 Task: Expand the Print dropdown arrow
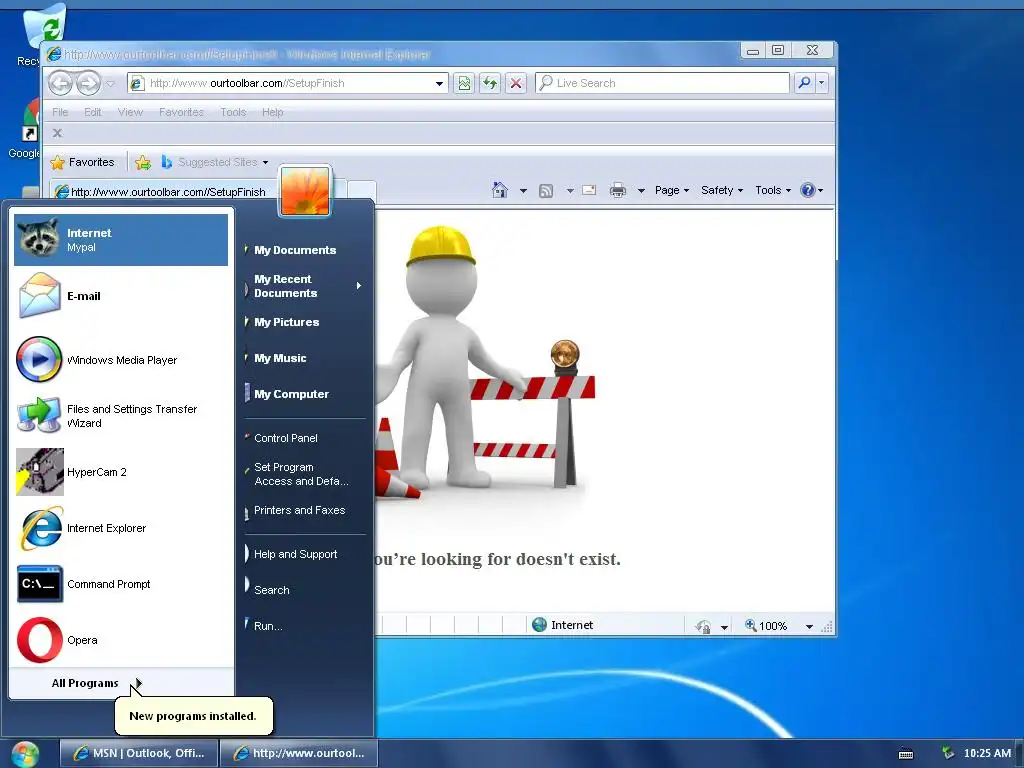point(641,191)
